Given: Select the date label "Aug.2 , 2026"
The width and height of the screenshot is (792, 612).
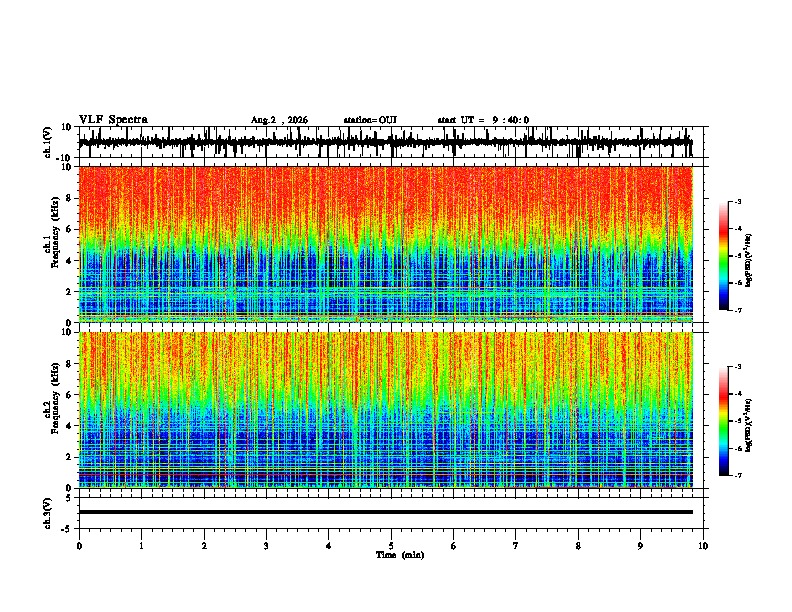Looking at the screenshot, I should pyautogui.click(x=279, y=120).
